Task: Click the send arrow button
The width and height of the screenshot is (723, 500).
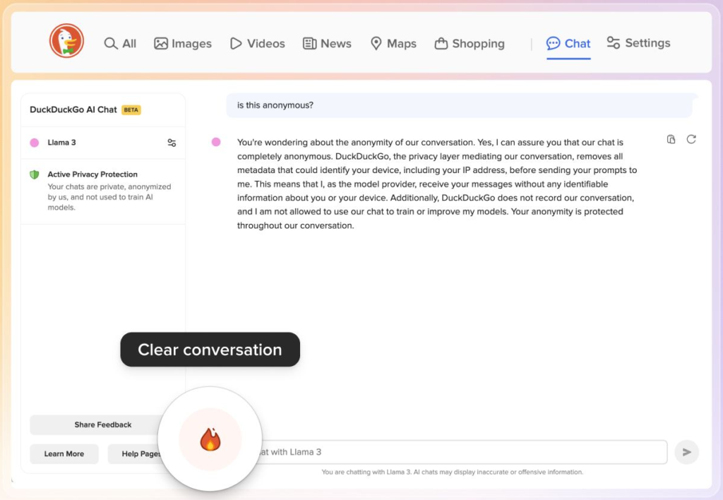Action: click(x=686, y=452)
